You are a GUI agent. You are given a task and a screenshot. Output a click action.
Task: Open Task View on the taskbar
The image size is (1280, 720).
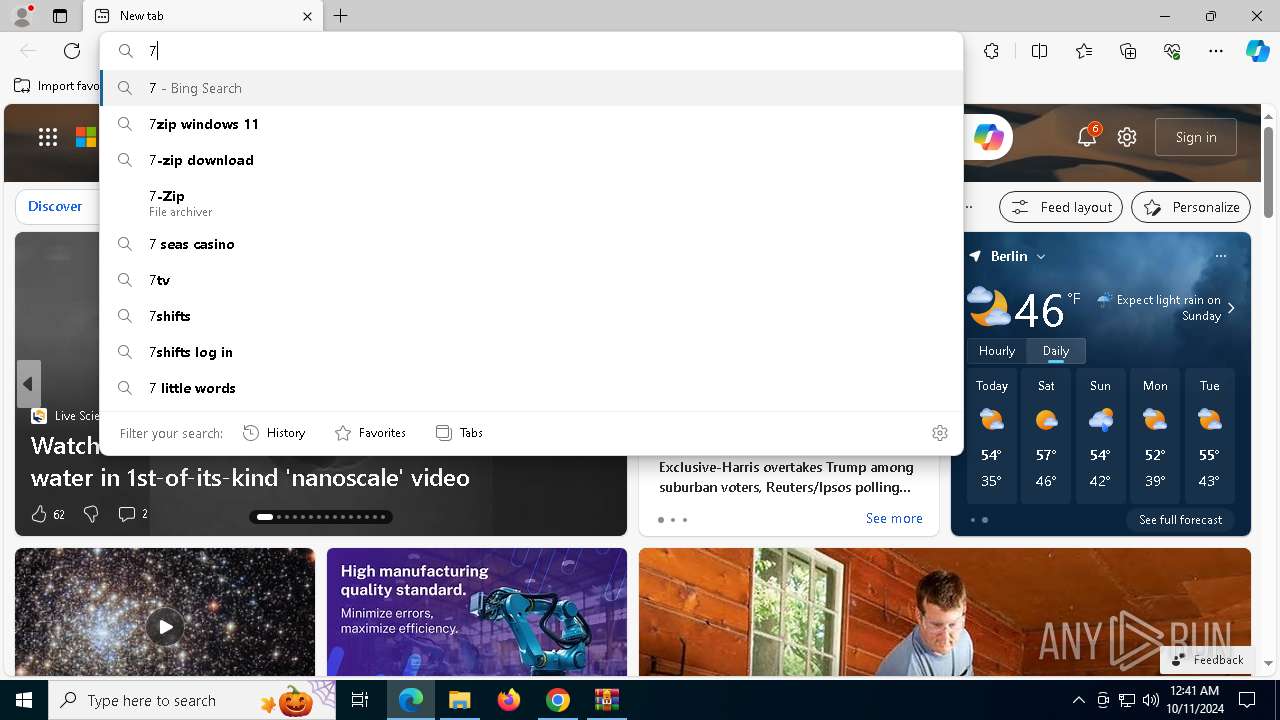click(360, 700)
